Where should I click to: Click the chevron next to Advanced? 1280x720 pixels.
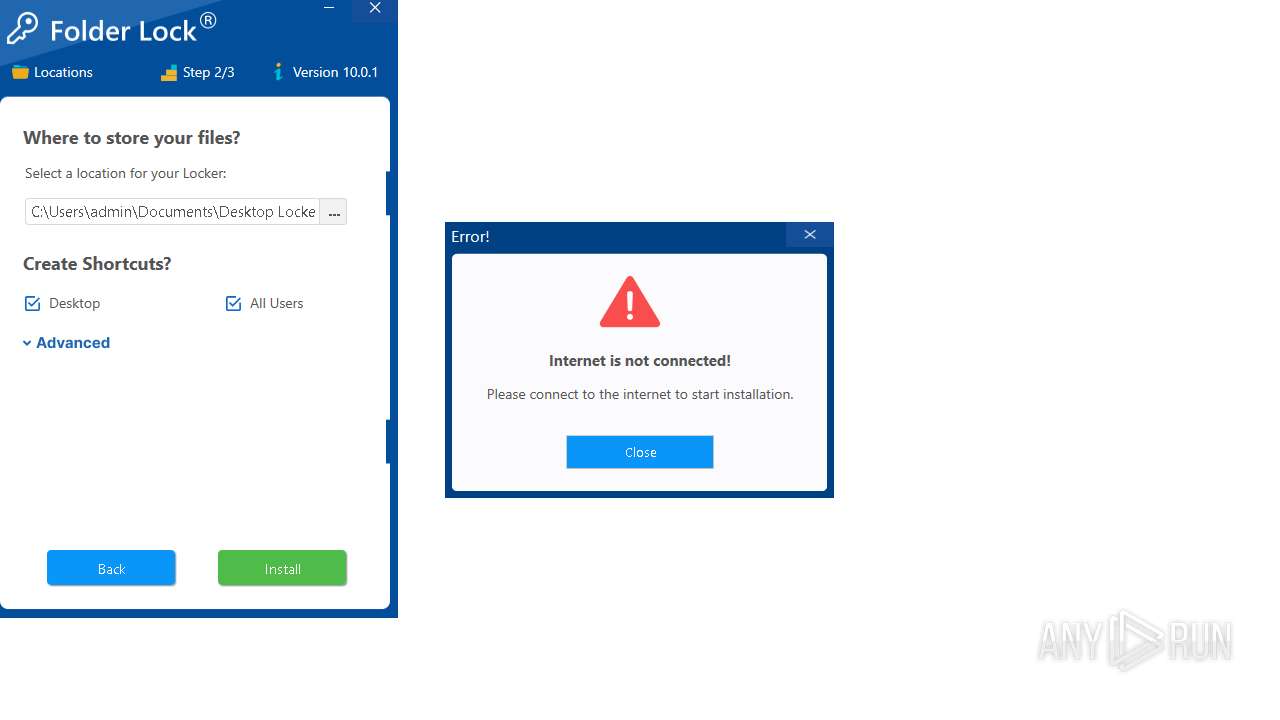tap(27, 343)
